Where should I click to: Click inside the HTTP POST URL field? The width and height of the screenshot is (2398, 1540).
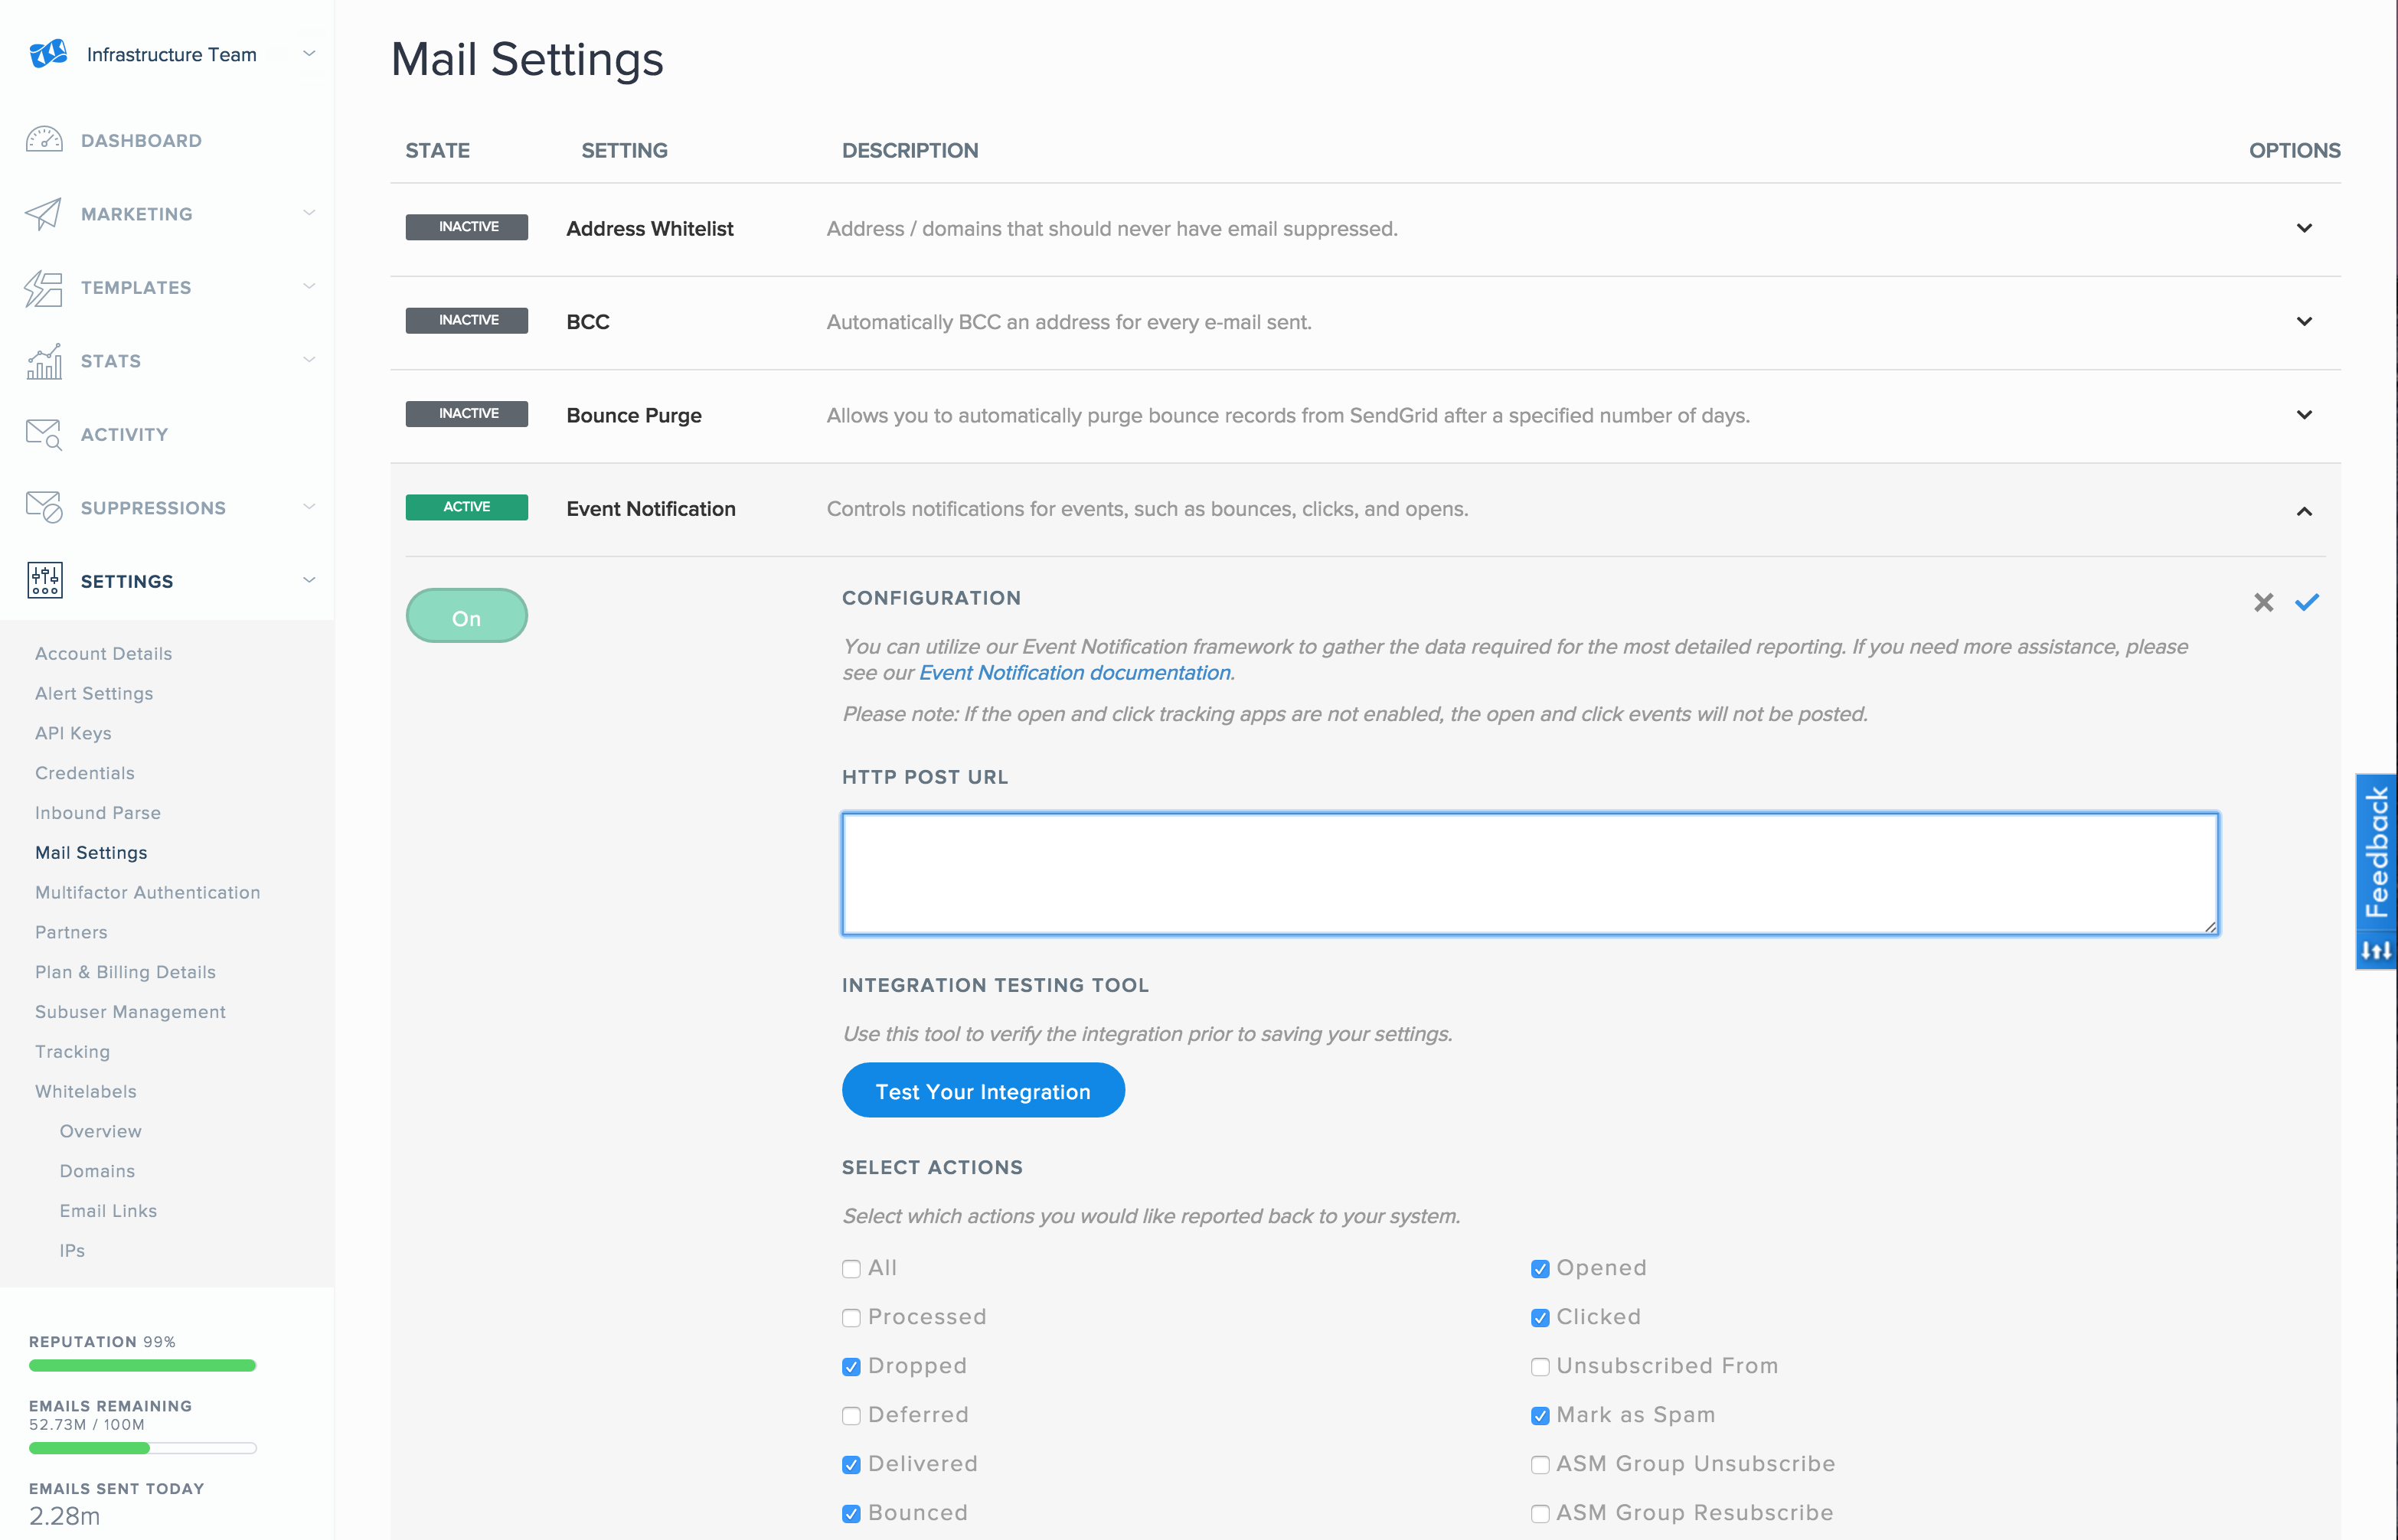(x=1529, y=874)
